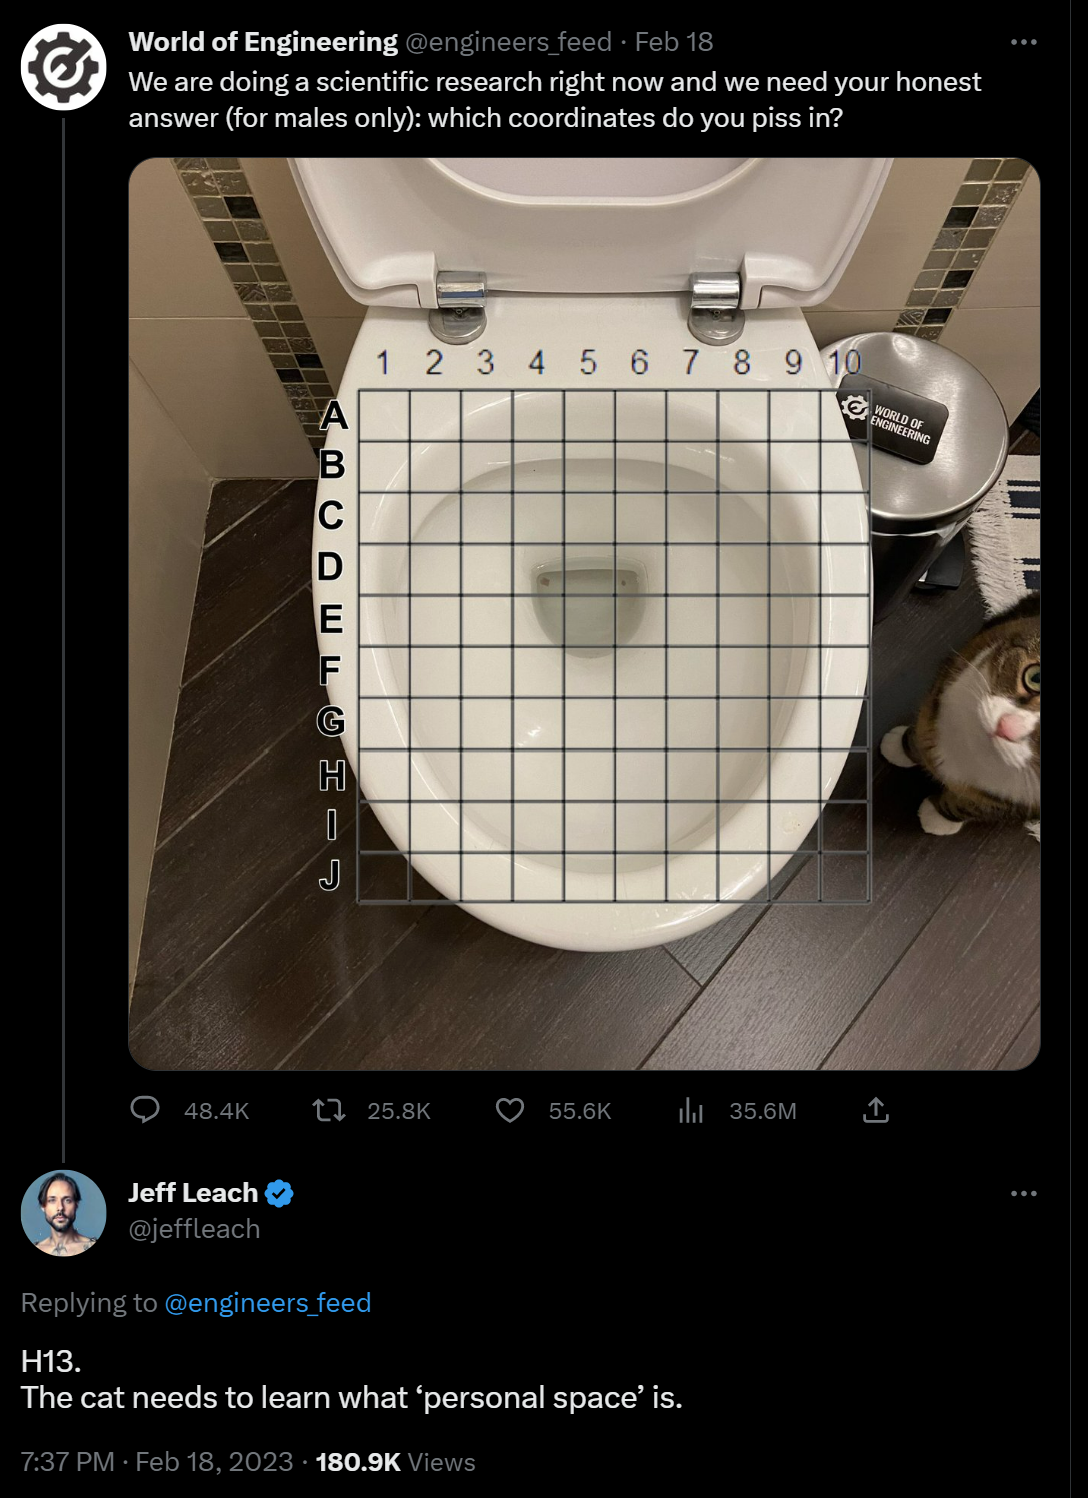Like the coordinates poll tweet

pyautogui.click(x=511, y=1110)
